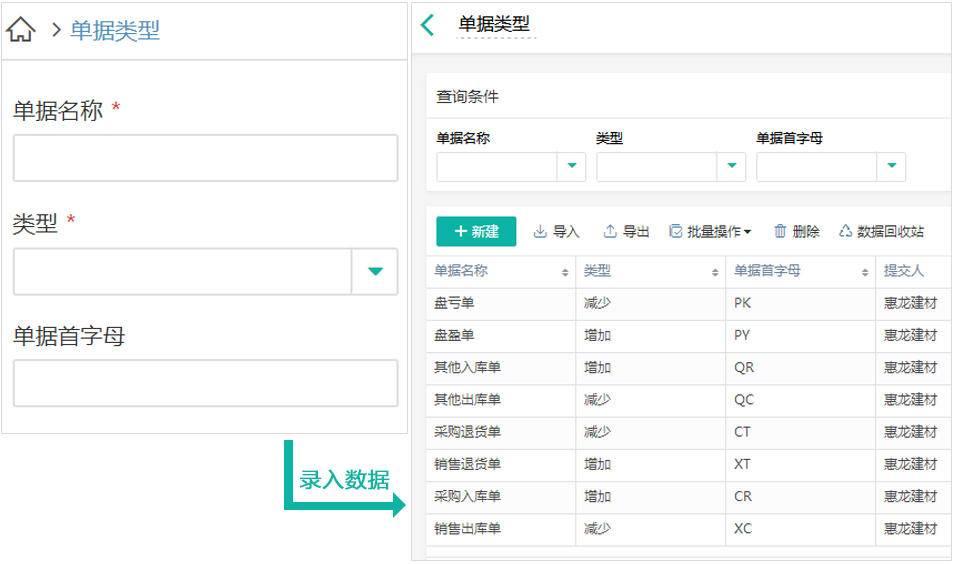The height and width of the screenshot is (564, 954).
Task: Sort by 类型 column sort arrows
Action: pos(715,272)
